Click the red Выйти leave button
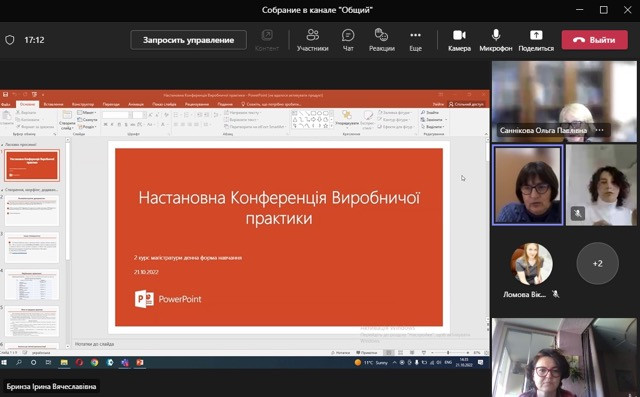The width and height of the screenshot is (640, 397). click(595, 40)
